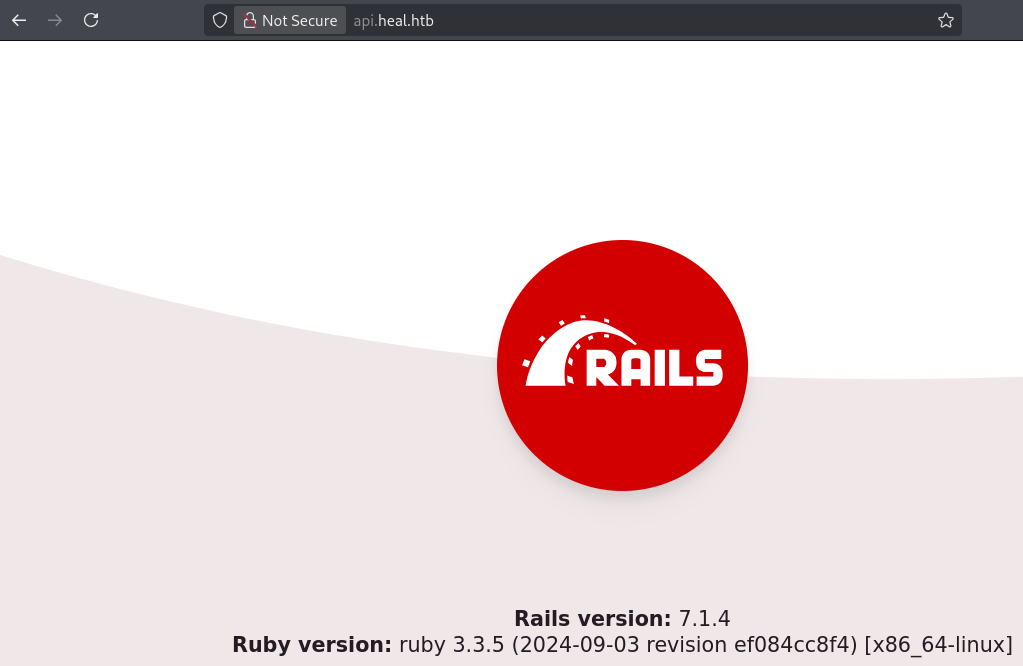Reload the current page
1023x666 pixels.
click(91, 20)
